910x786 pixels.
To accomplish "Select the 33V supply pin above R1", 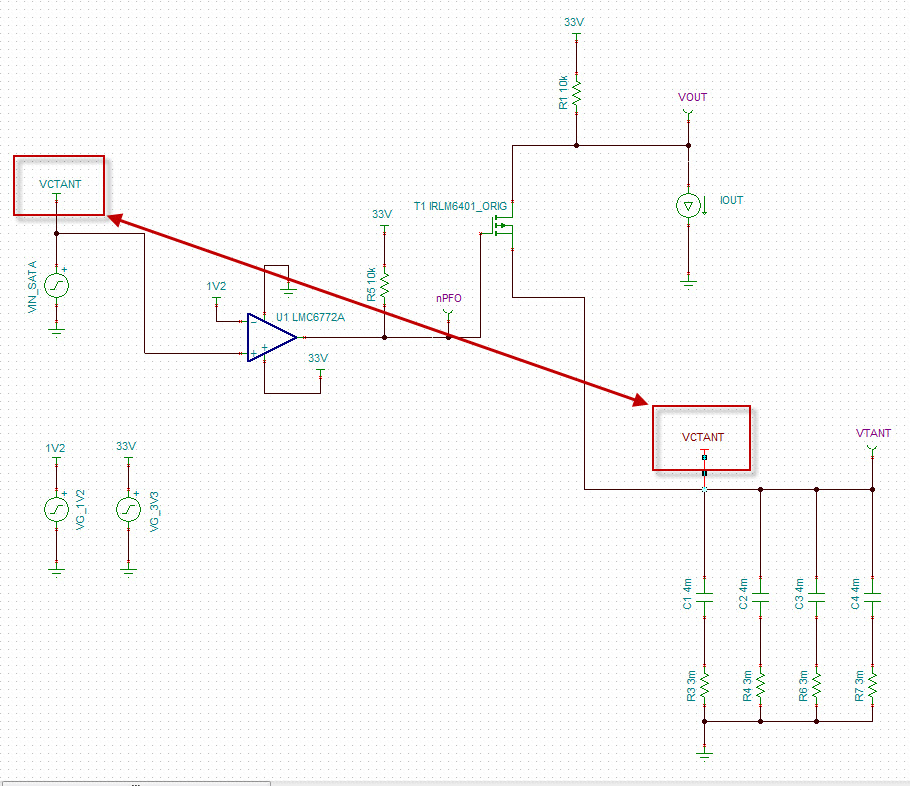I will click(x=576, y=35).
